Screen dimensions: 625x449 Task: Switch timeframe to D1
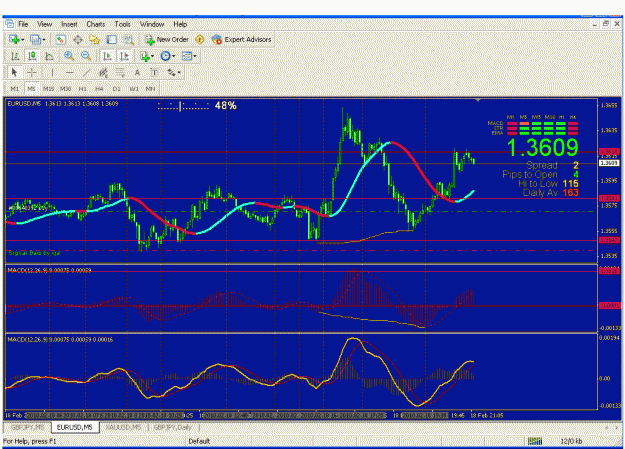point(116,89)
